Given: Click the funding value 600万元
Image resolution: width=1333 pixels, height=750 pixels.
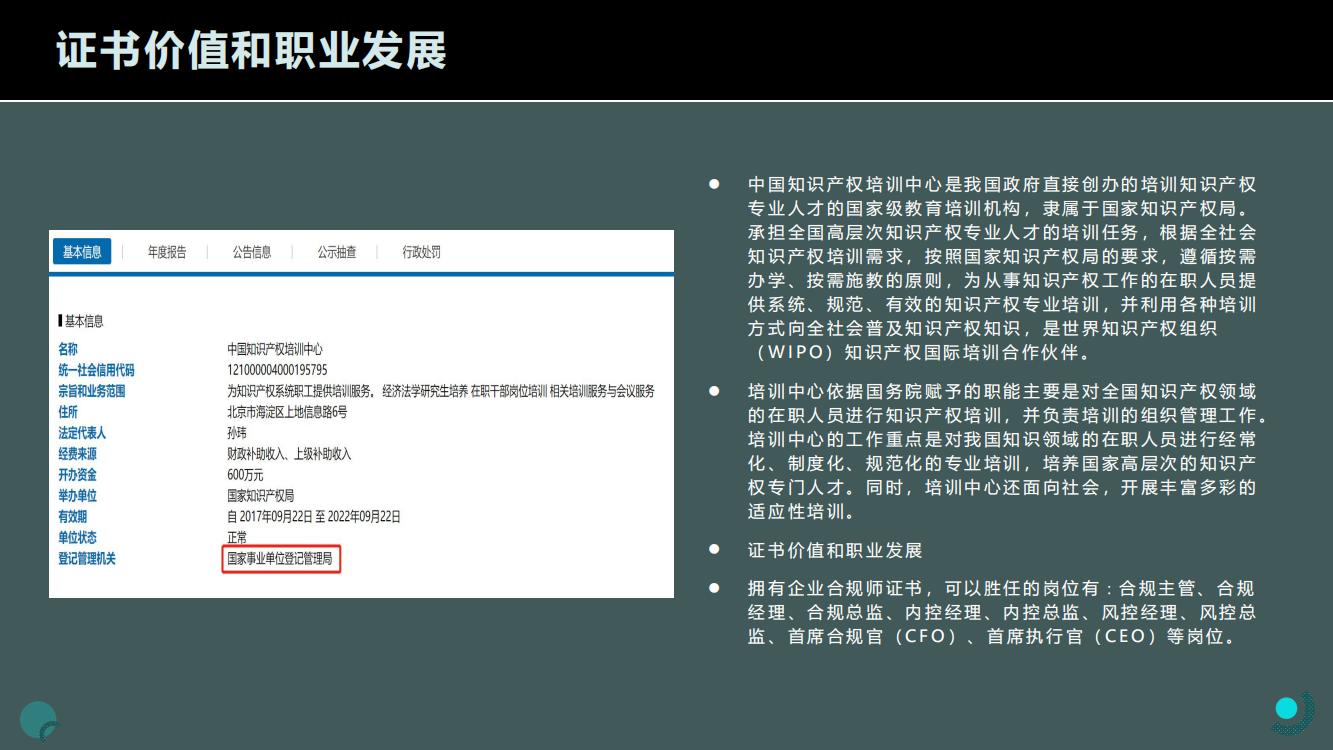Looking at the screenshot, I should click(243, 475).
